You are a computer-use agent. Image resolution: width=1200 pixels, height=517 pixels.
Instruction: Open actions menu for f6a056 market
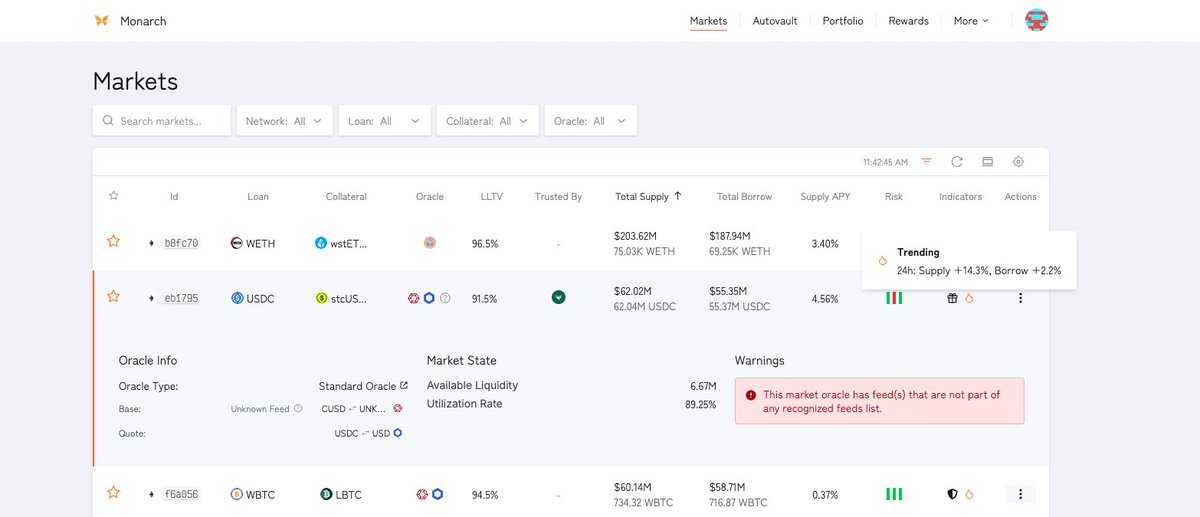tap(1020, 494)
